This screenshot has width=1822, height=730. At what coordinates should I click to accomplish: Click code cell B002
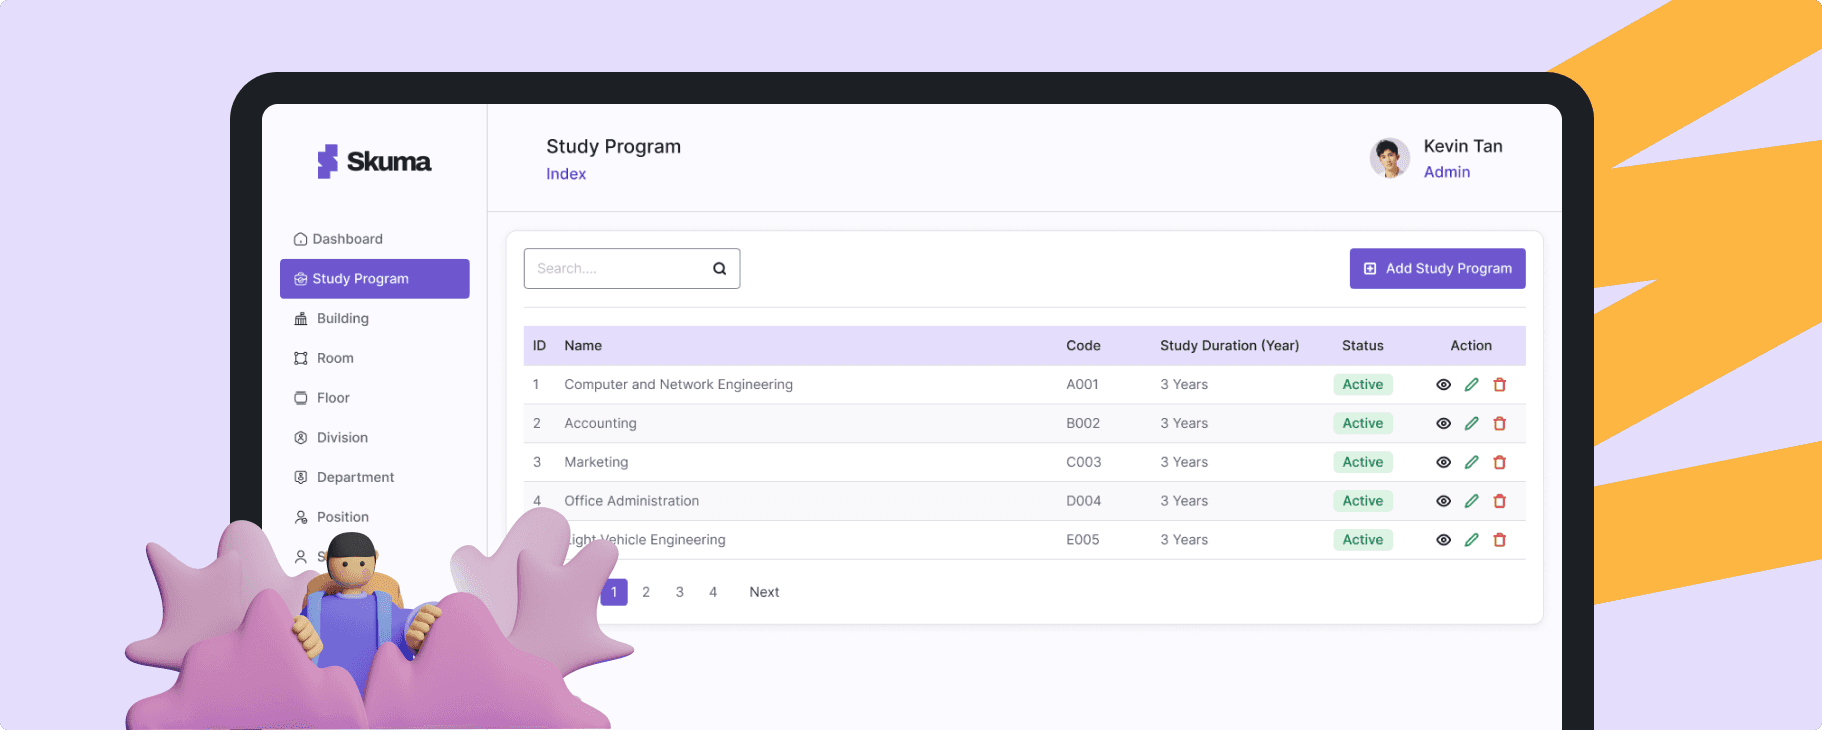click(1083, 424)
